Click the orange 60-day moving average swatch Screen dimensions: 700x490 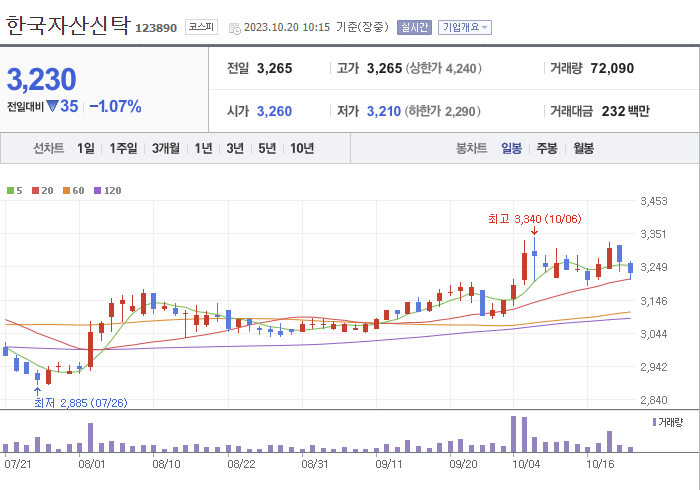click(x=67, y=191)
